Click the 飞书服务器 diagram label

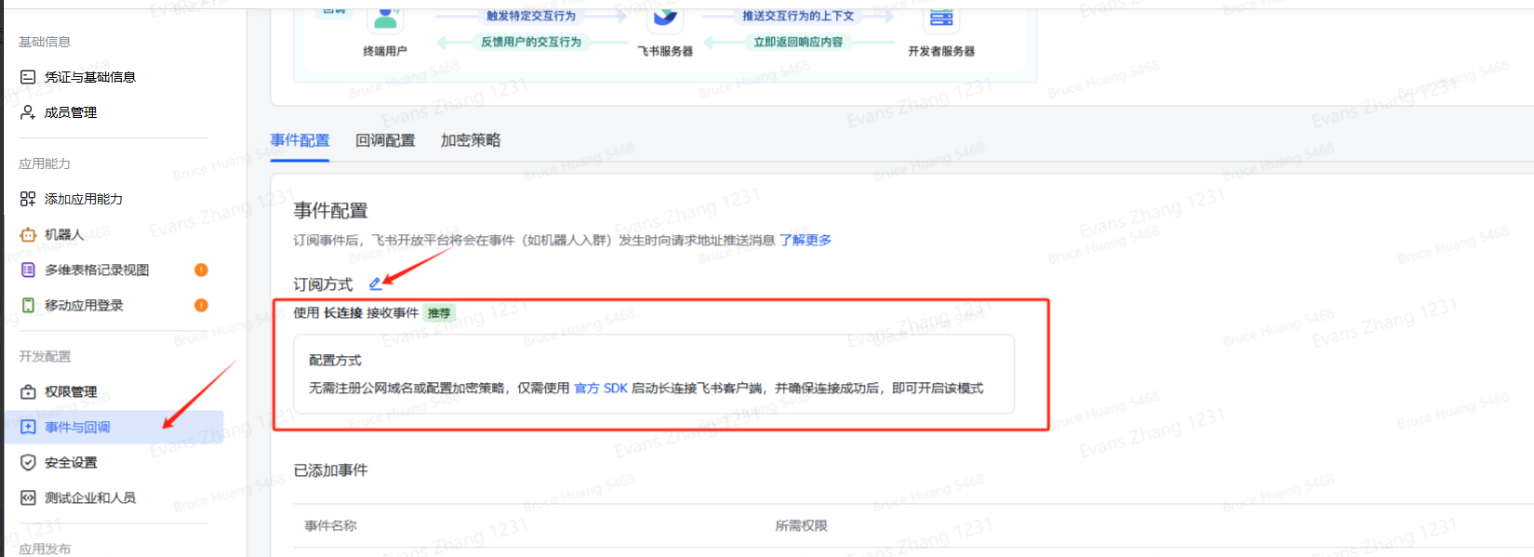pyautogui.click(x=665, y=50)
